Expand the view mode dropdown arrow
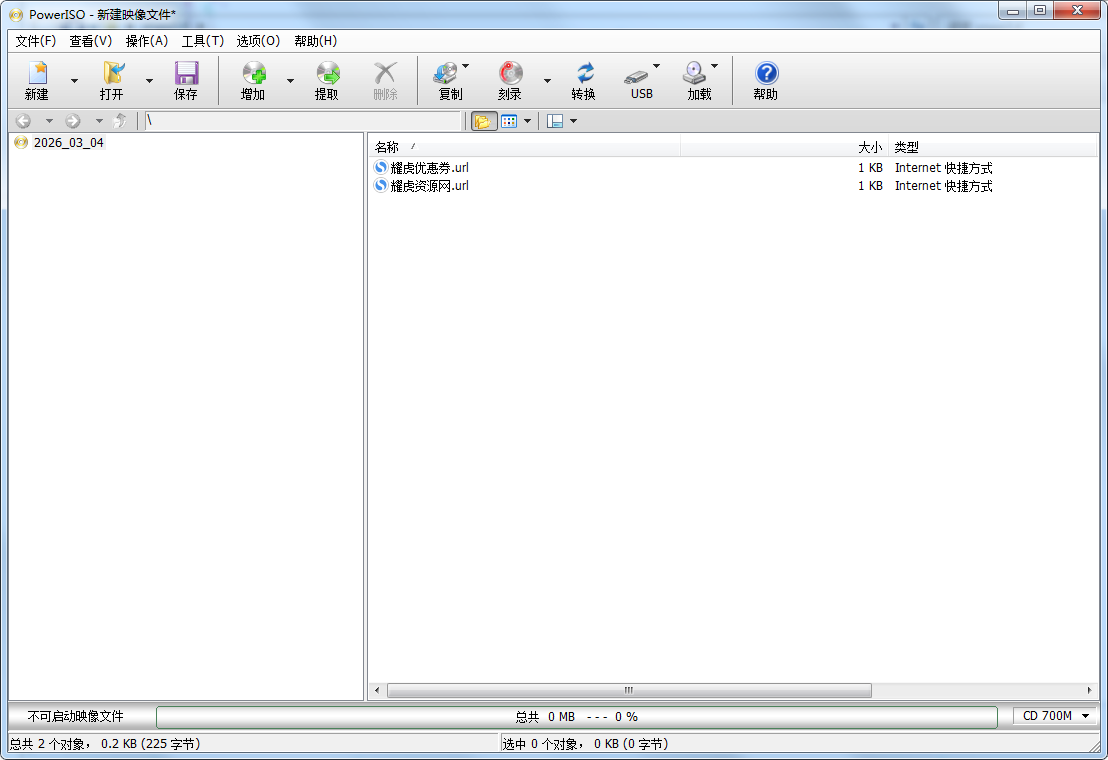 [527, 121]
